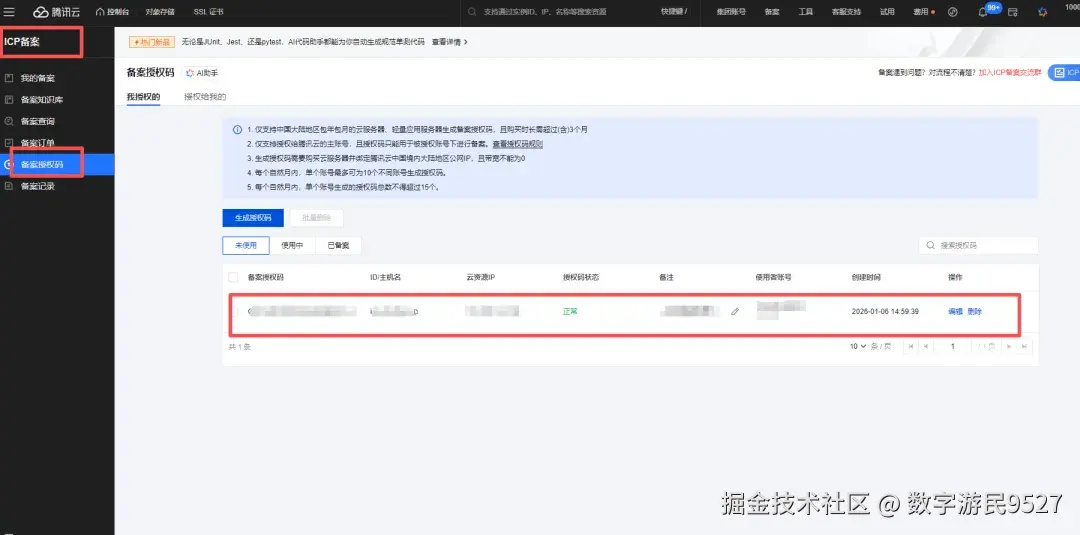
Task: Open 集团账号 menu
Action: [731, 12]
